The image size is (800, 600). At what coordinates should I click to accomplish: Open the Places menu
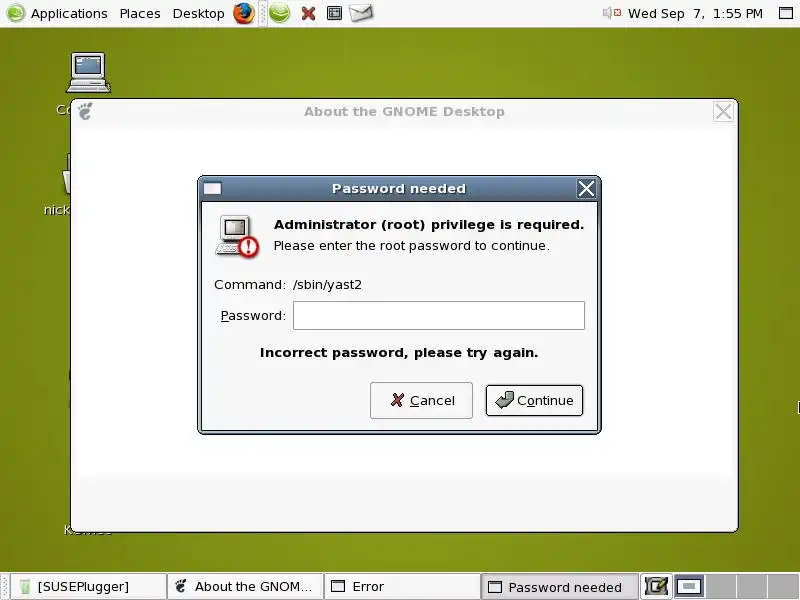pyautogui.click(x=140, y=13)
